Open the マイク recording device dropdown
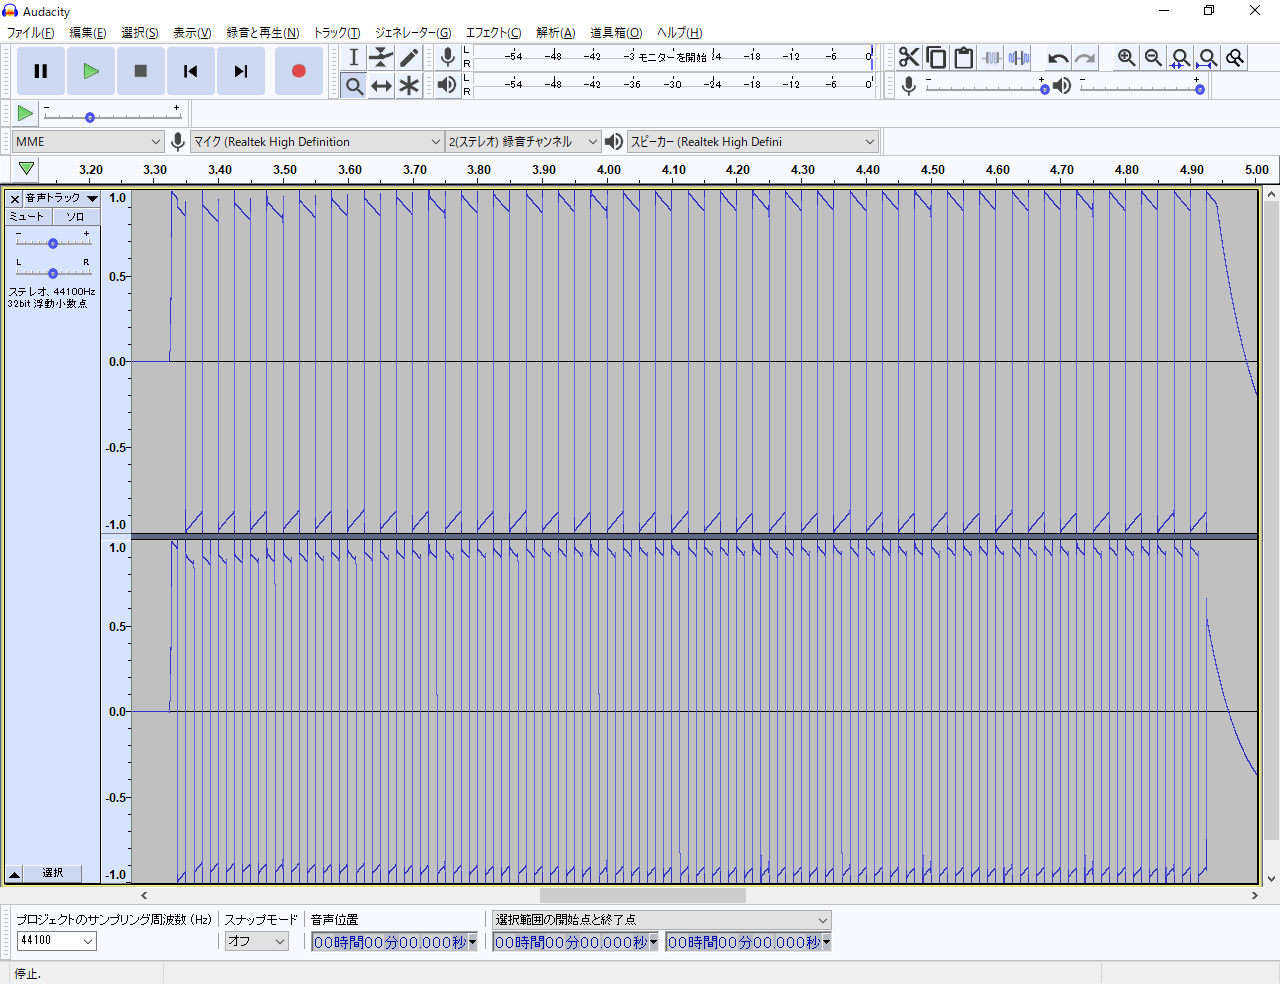The height and width of the screenshot is (984, 1280). pyautogui.click(x=317, y=142)
